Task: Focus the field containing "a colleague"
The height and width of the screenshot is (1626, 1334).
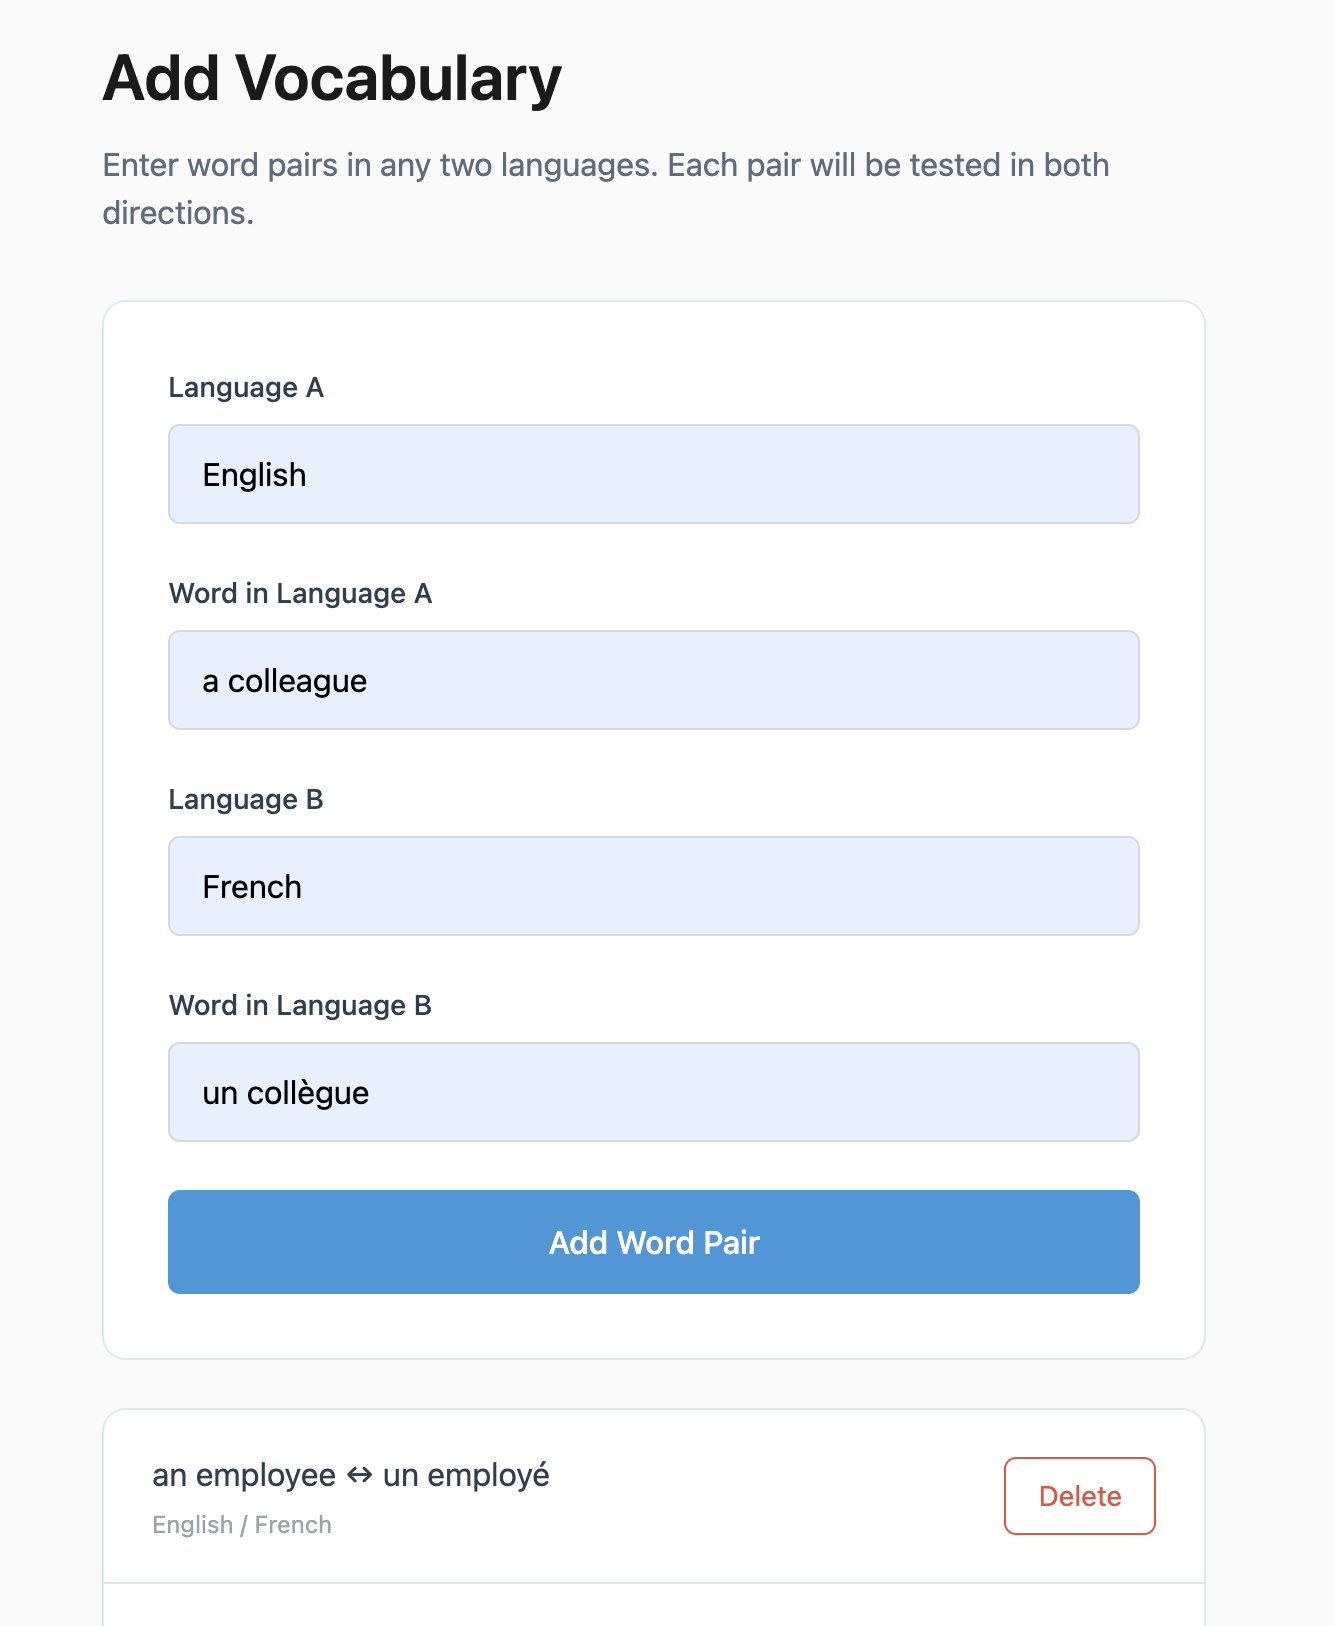Action: (653, 680)
